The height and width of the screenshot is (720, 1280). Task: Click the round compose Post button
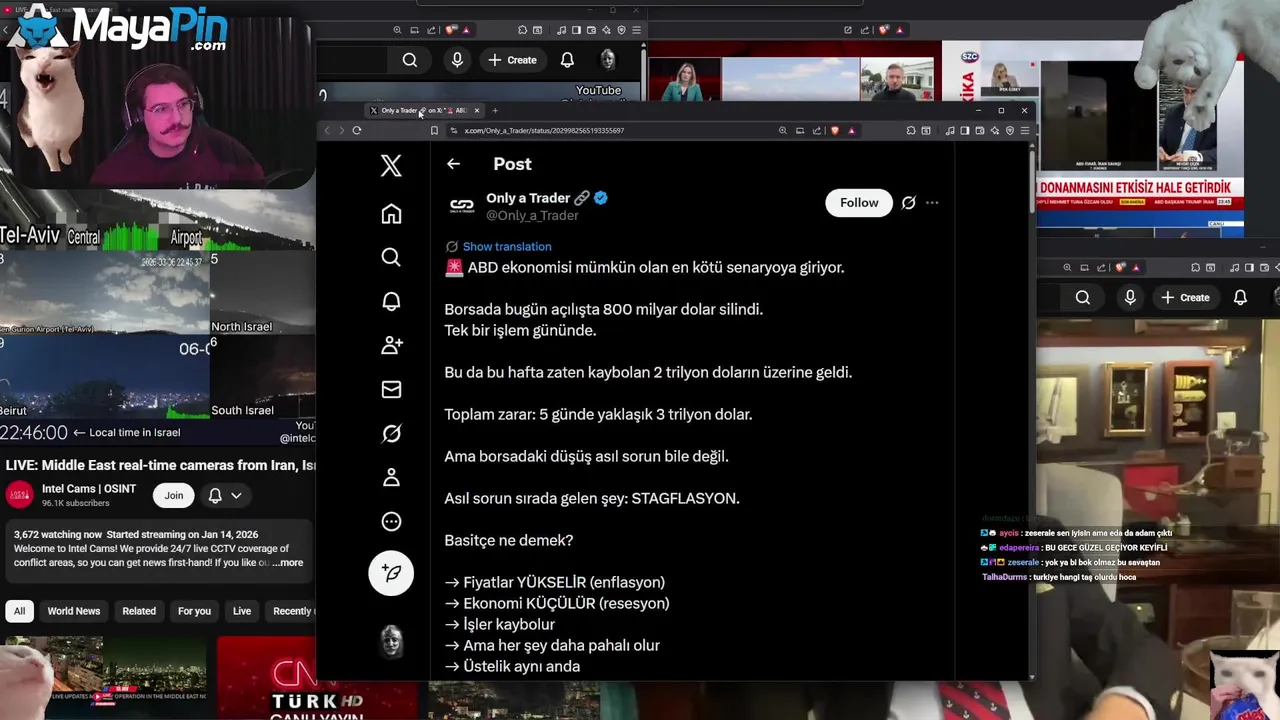[391, 573]
